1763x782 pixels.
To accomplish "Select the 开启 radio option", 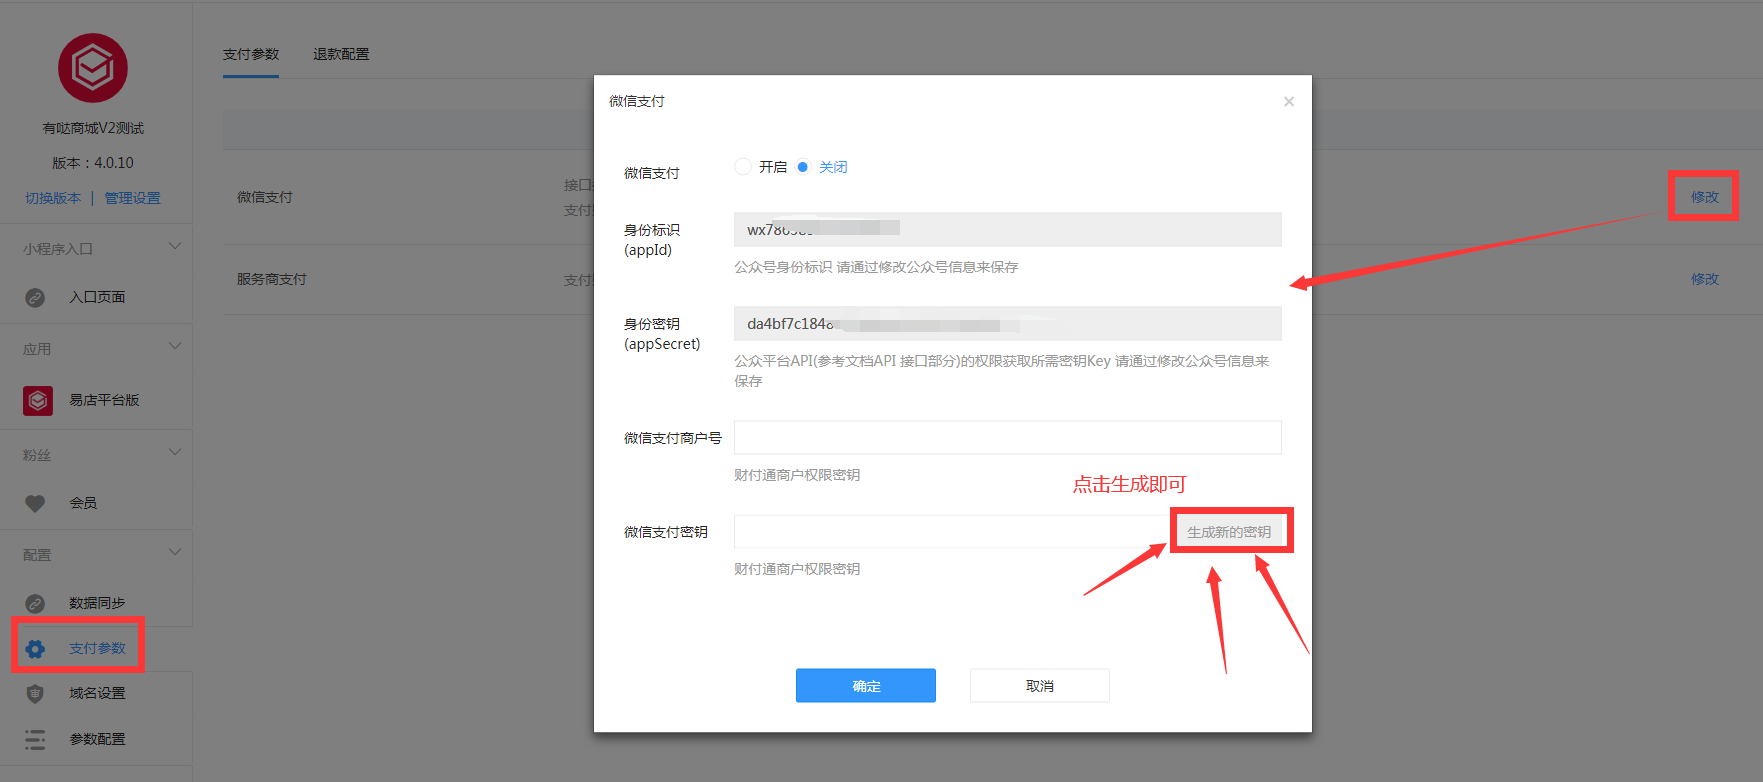I will point(742,167).
